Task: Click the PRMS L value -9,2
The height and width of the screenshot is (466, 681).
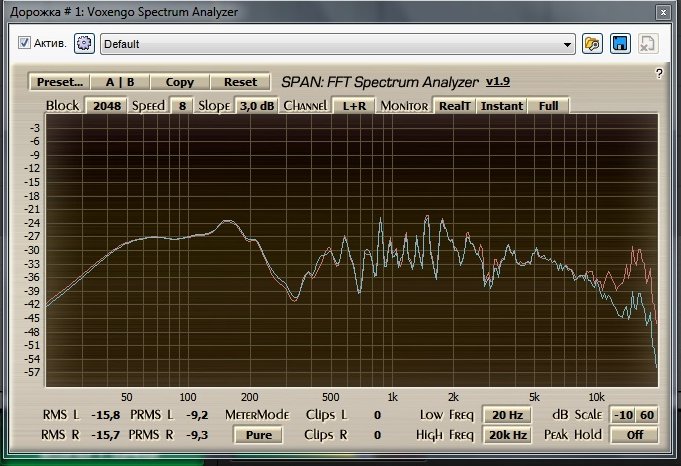Action: point(197,415)
